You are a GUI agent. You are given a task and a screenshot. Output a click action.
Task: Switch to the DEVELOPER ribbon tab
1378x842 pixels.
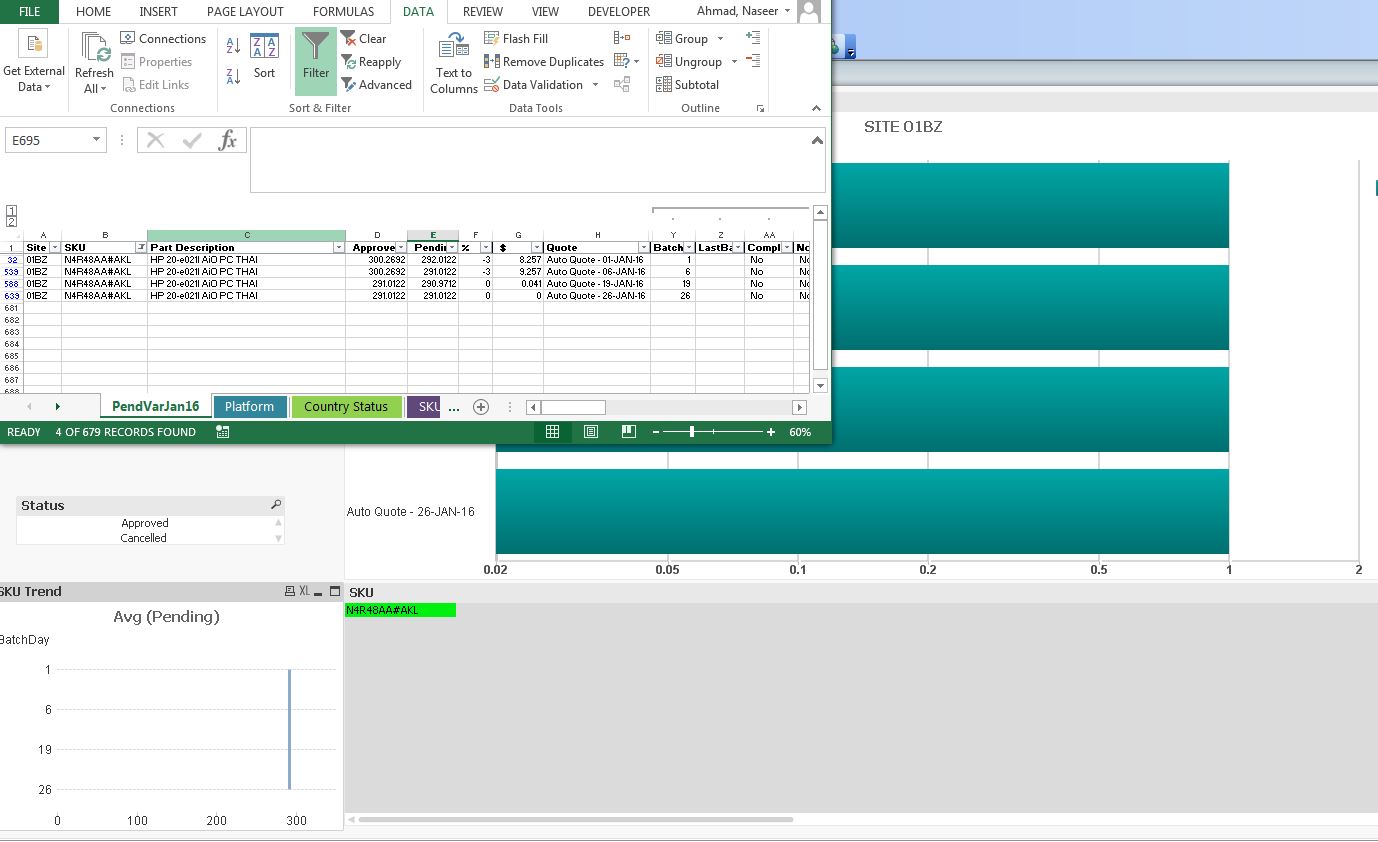tap(619, 12)
